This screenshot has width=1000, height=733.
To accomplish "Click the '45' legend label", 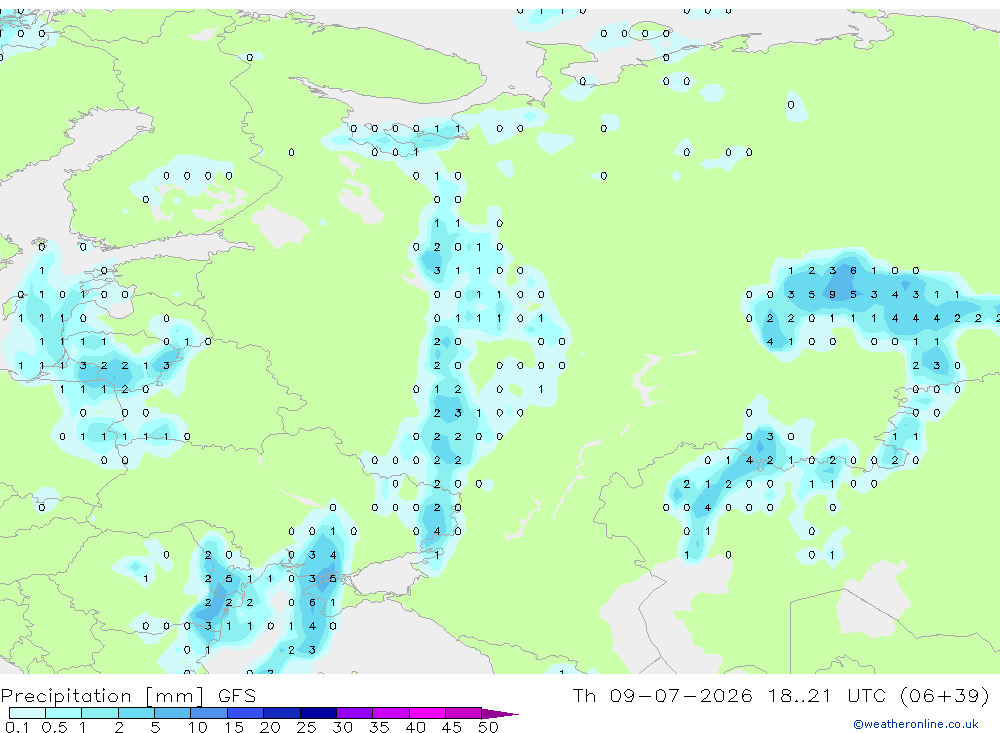I will [452, 727].
